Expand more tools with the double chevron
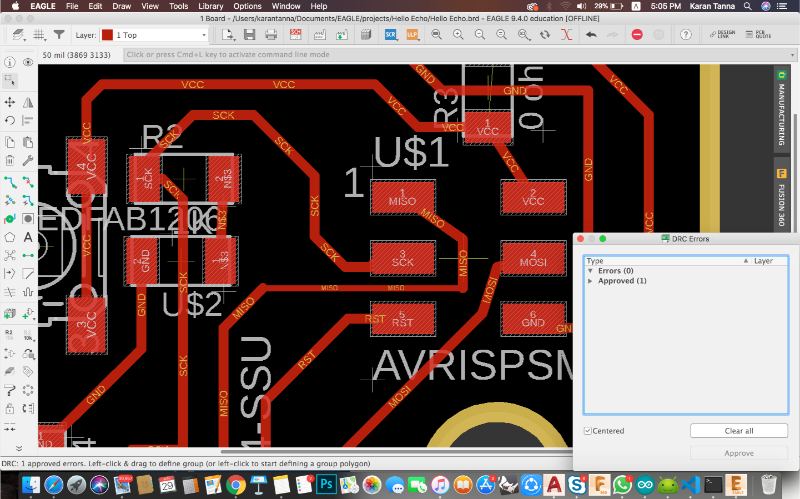The image size is (800, 499). point(19,448)
